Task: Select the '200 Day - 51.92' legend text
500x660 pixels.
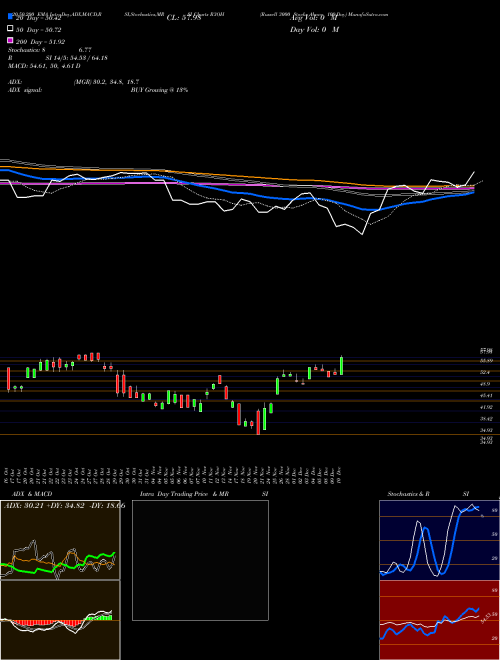Action: 40,42
